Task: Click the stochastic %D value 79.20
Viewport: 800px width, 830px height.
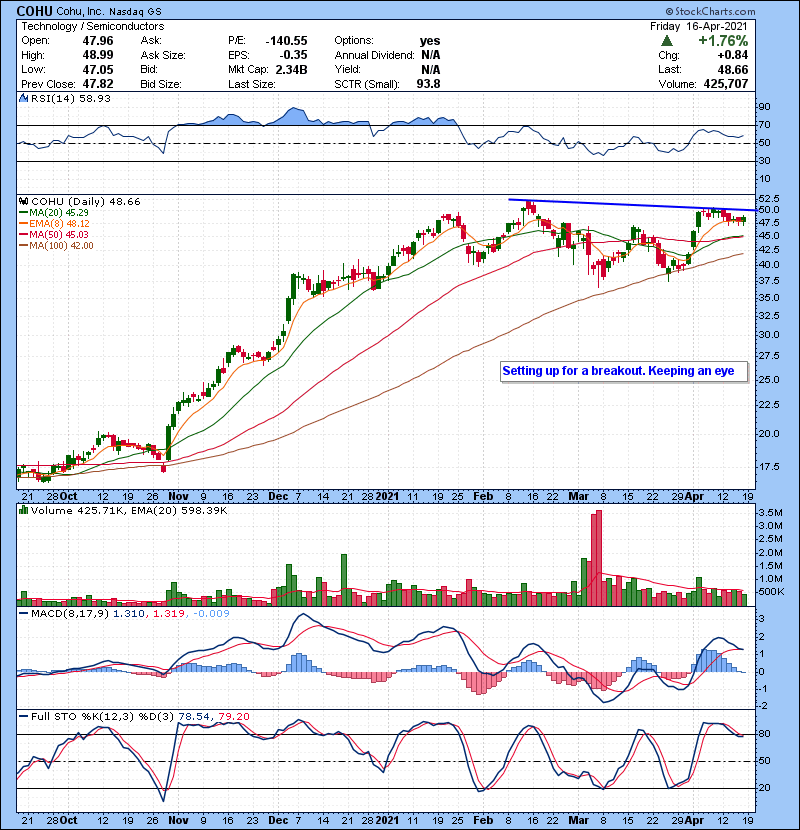Action: click(x=233, y=716)
